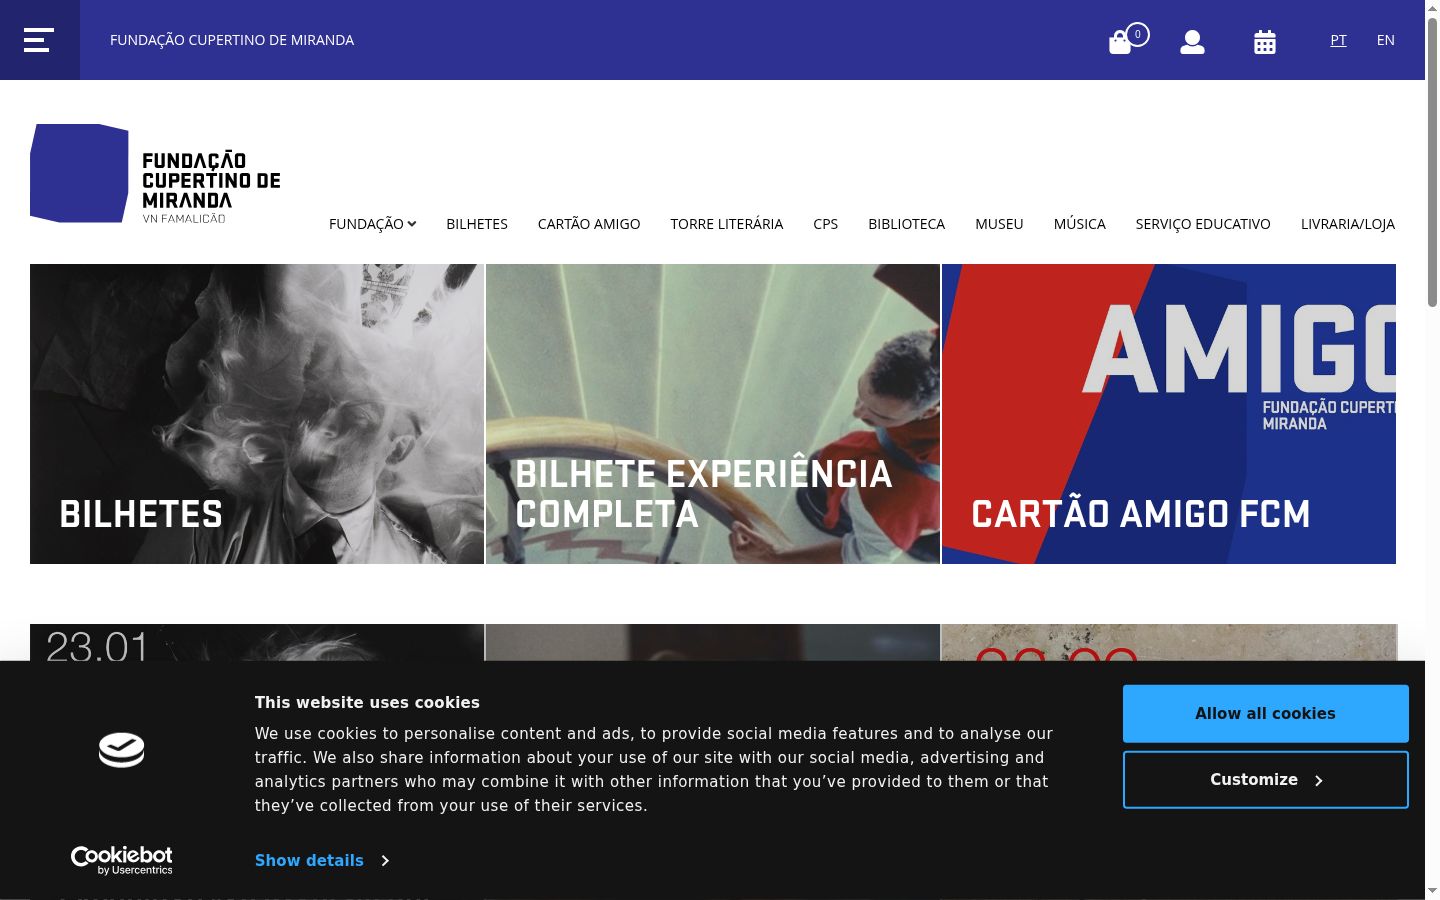The height and width of the screenshot is (900, 1440).
Task: Open the Música menu item
Action: pos(1080,224)
